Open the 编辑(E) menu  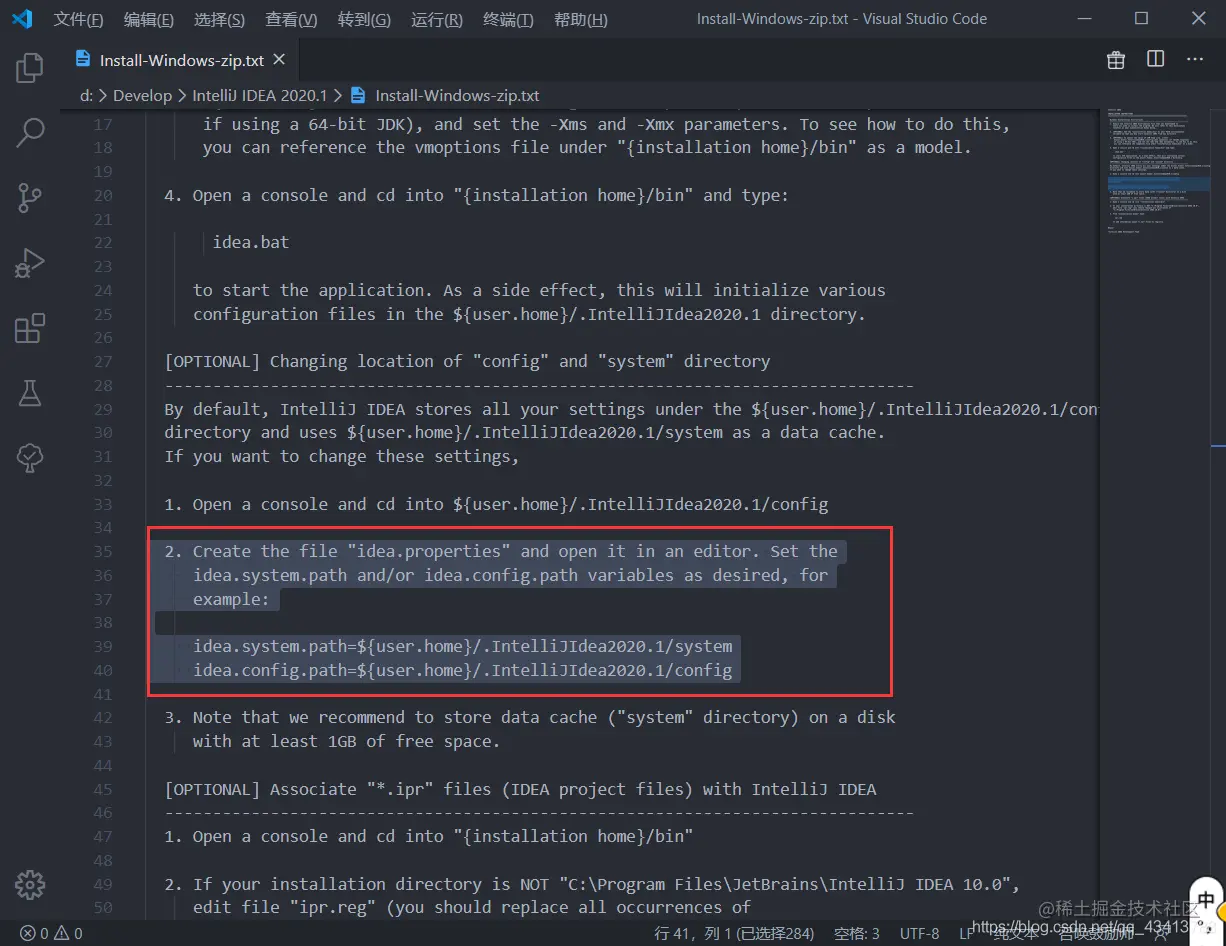(149, 20)
